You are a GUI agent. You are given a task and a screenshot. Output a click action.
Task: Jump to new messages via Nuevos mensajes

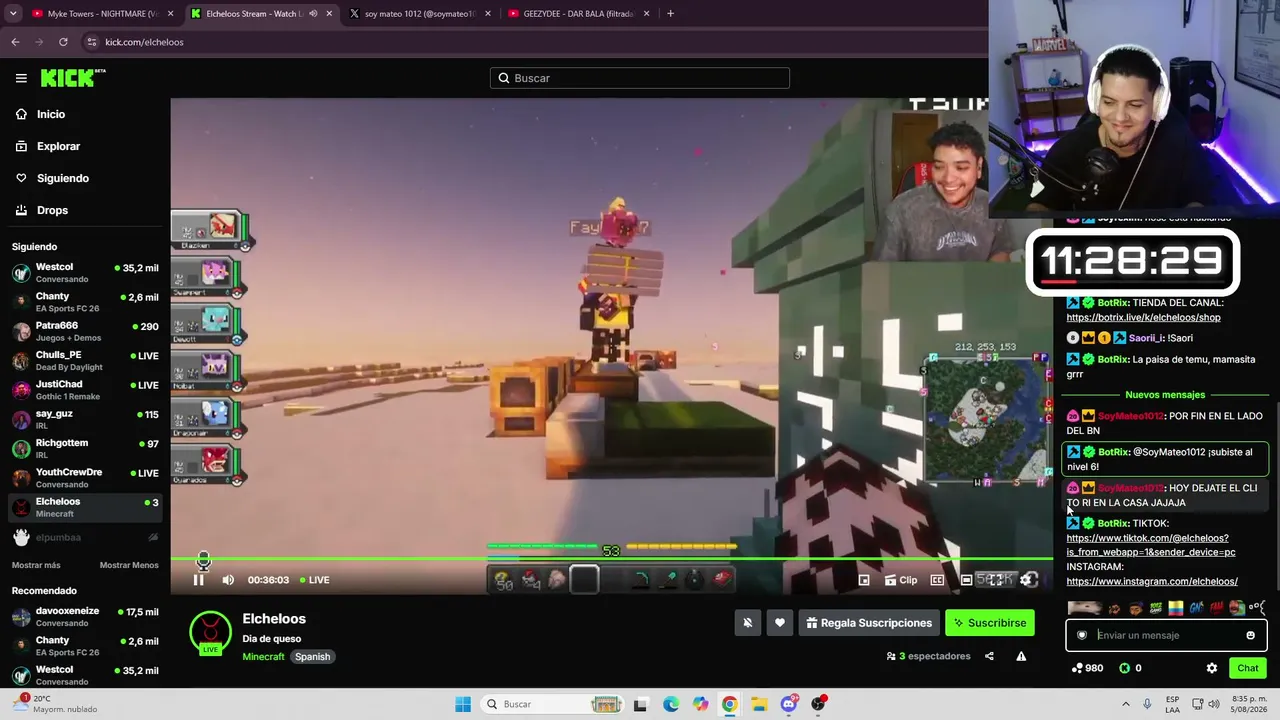(x=1165, y=395)
